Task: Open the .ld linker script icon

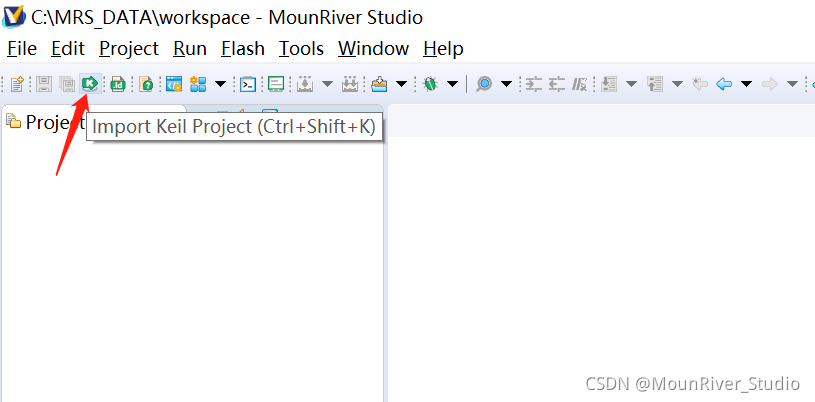Action: point(118,84)
